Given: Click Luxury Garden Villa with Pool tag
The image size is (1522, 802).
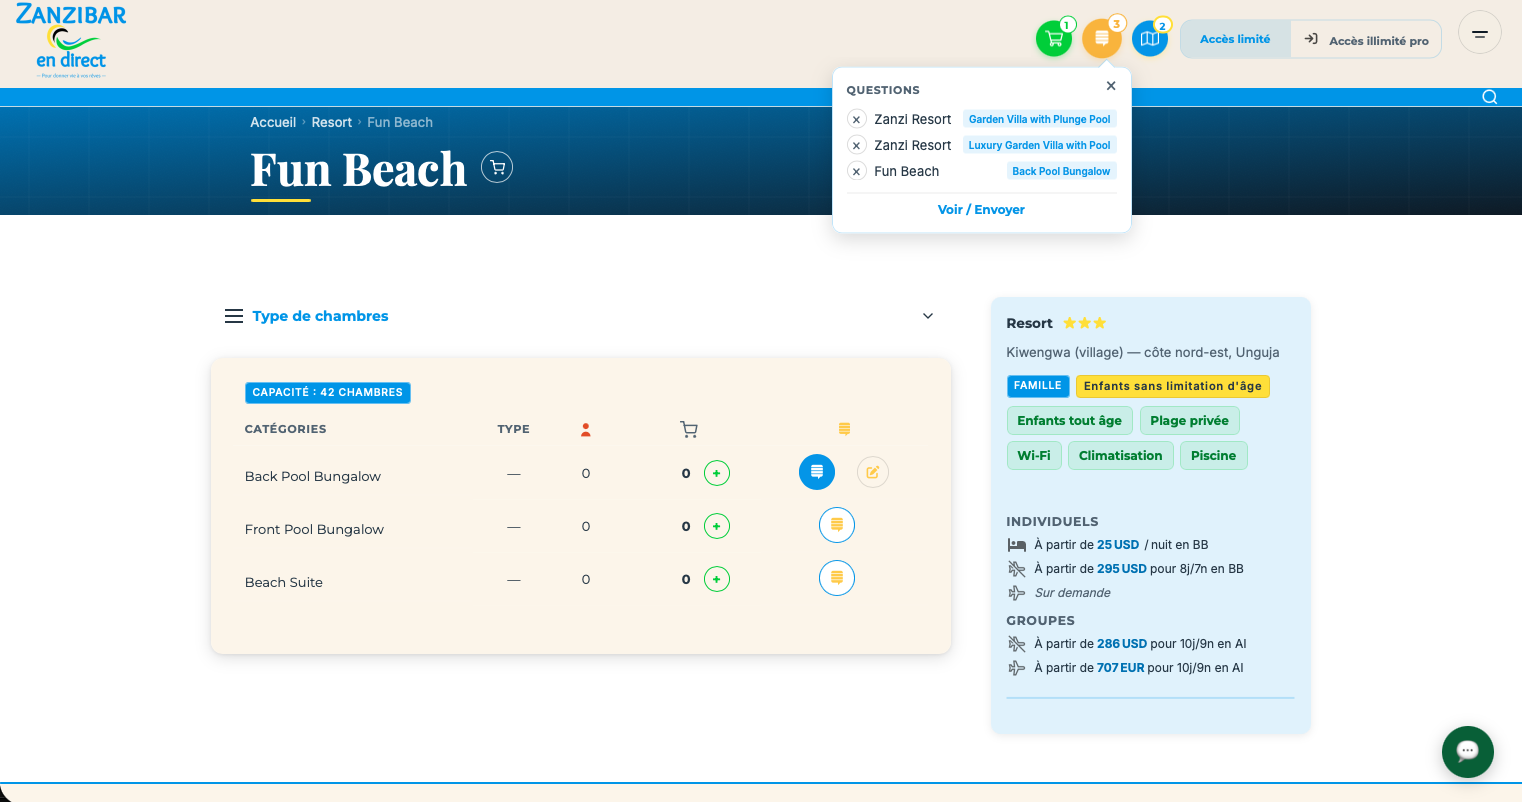Looking at the screenshot, I should pos(1040,145).
